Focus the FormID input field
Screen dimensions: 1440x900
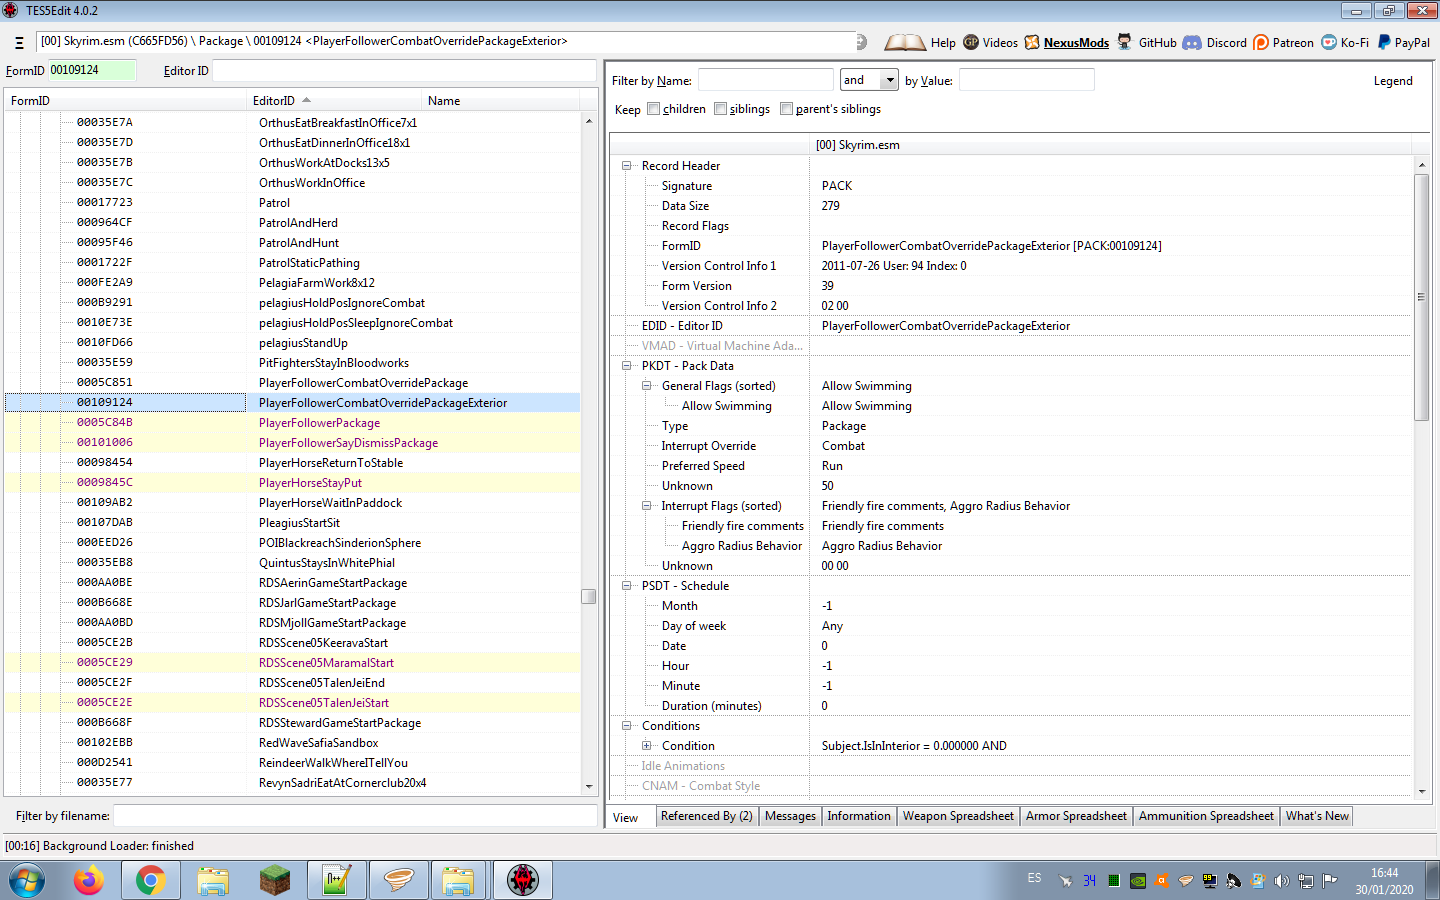pos(92,70)
